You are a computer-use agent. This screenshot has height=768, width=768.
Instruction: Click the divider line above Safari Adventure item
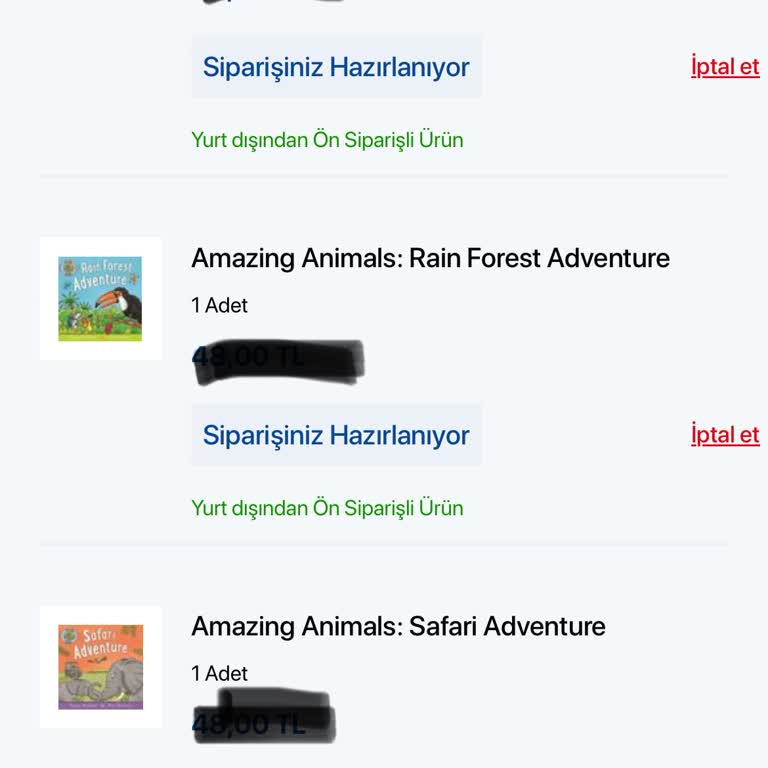tap(384, 544)
